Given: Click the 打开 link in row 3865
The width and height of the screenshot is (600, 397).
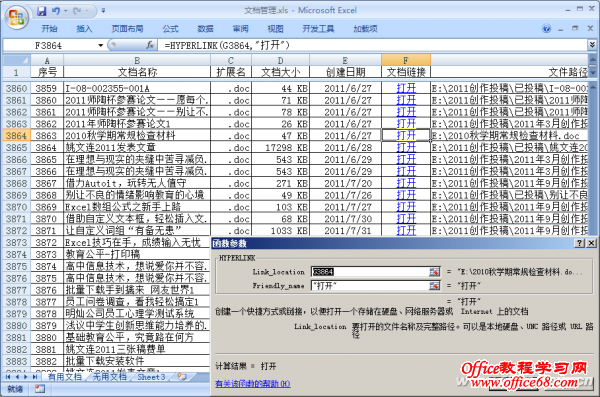Looking at the screenshot, I should (406, 147).
